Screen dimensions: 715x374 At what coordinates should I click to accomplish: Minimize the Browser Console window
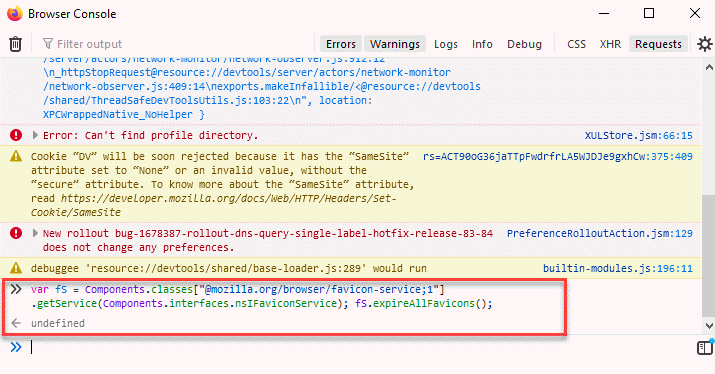tap(604, 13)
